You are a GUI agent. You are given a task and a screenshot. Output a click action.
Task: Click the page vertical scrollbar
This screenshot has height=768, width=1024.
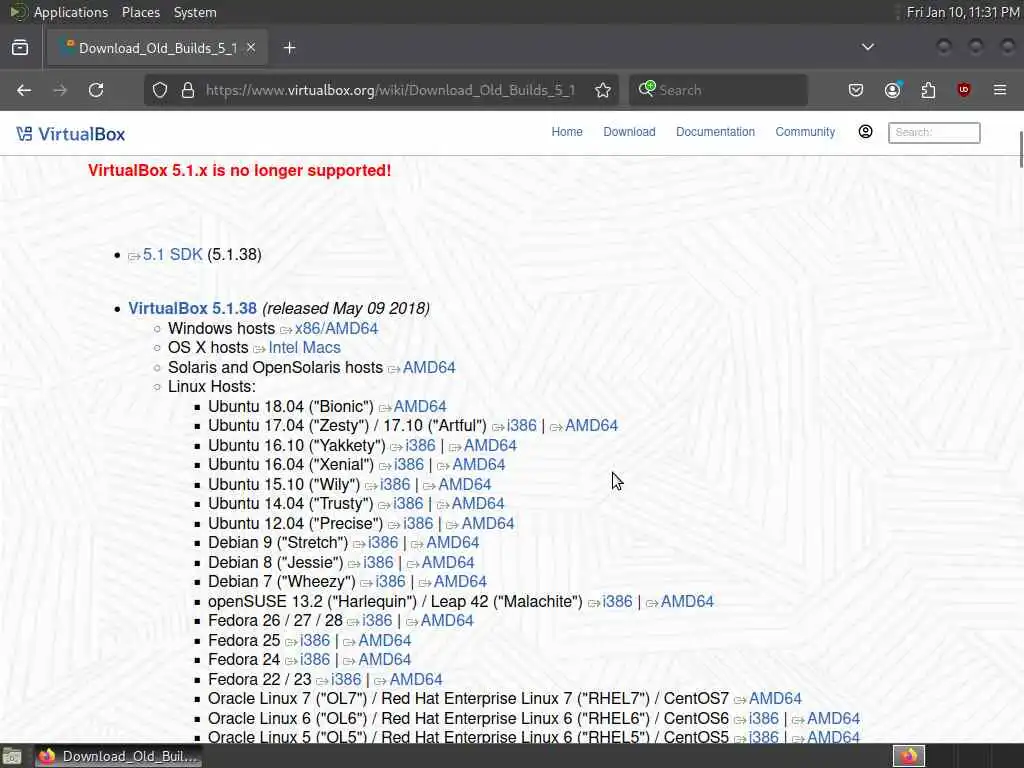point(1021,150)
